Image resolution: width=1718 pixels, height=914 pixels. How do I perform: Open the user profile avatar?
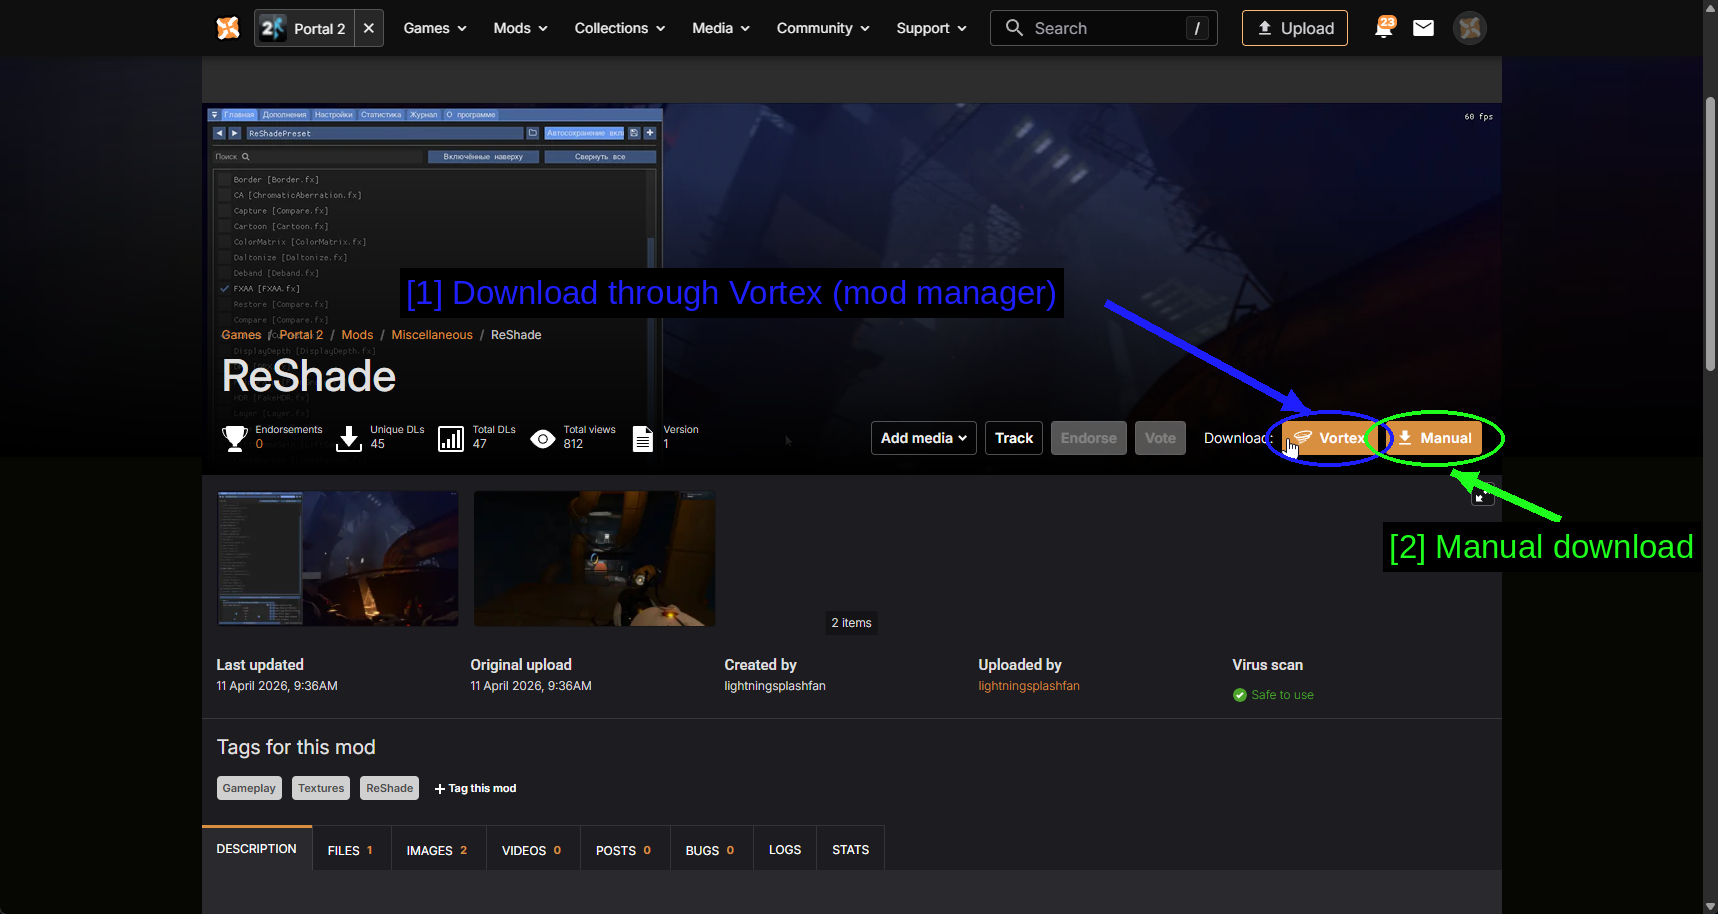1469,28
